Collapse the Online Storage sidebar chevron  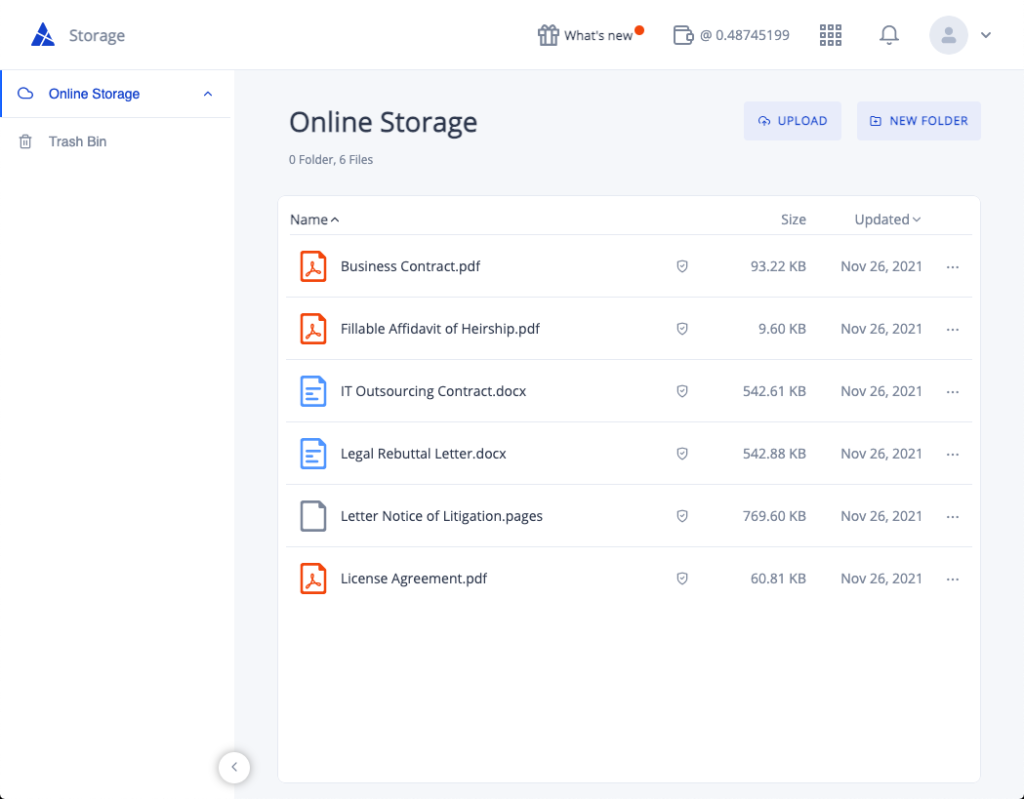point(208,94)
